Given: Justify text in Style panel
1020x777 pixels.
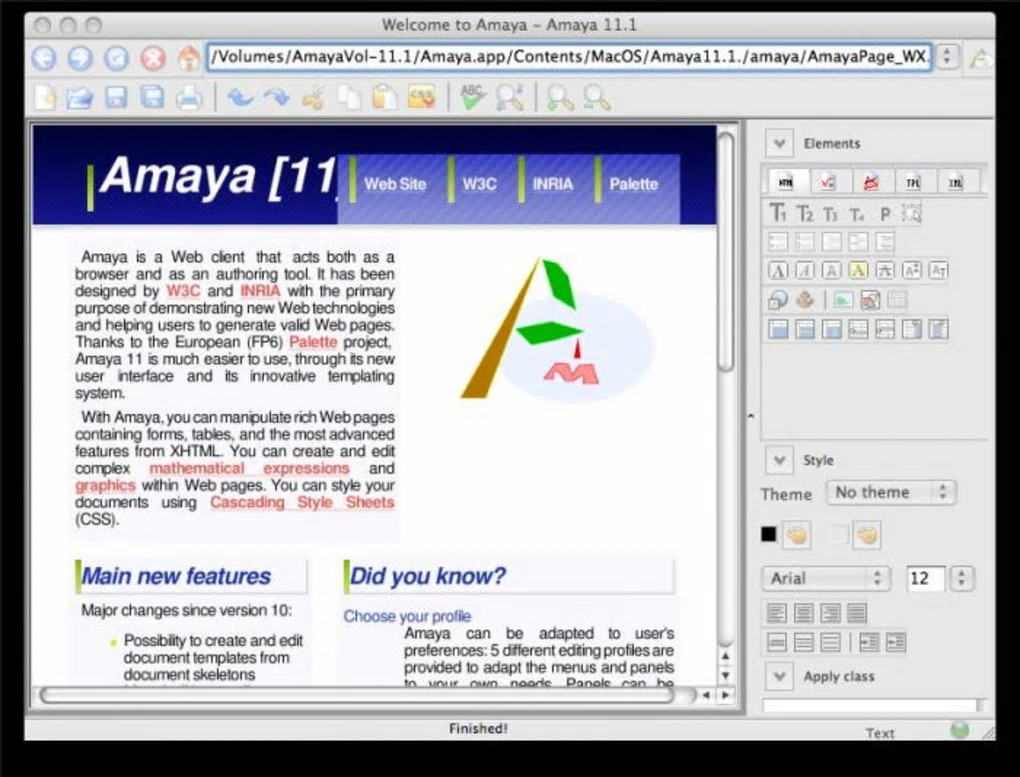Looking at the screenshot, I should 857,613.
